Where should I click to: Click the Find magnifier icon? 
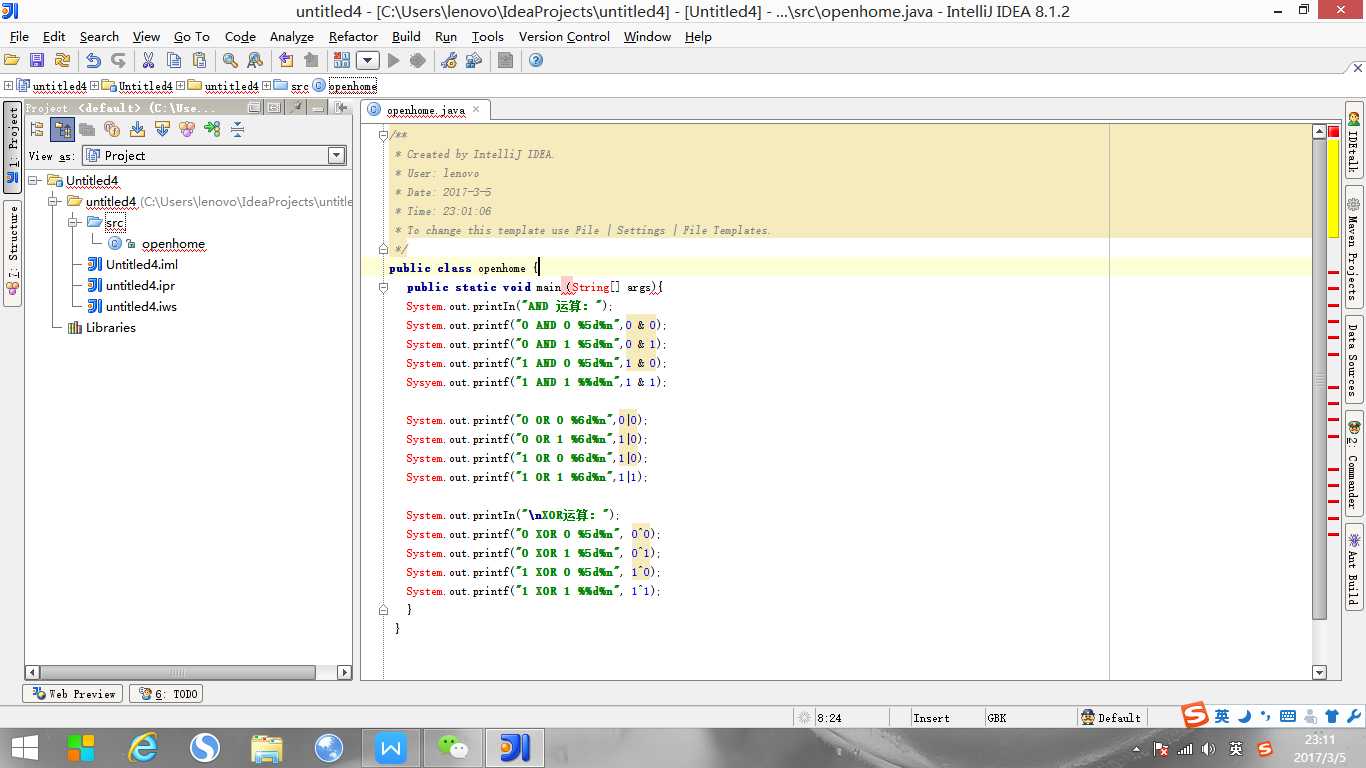pyautogui.click(x=230, y=60)
